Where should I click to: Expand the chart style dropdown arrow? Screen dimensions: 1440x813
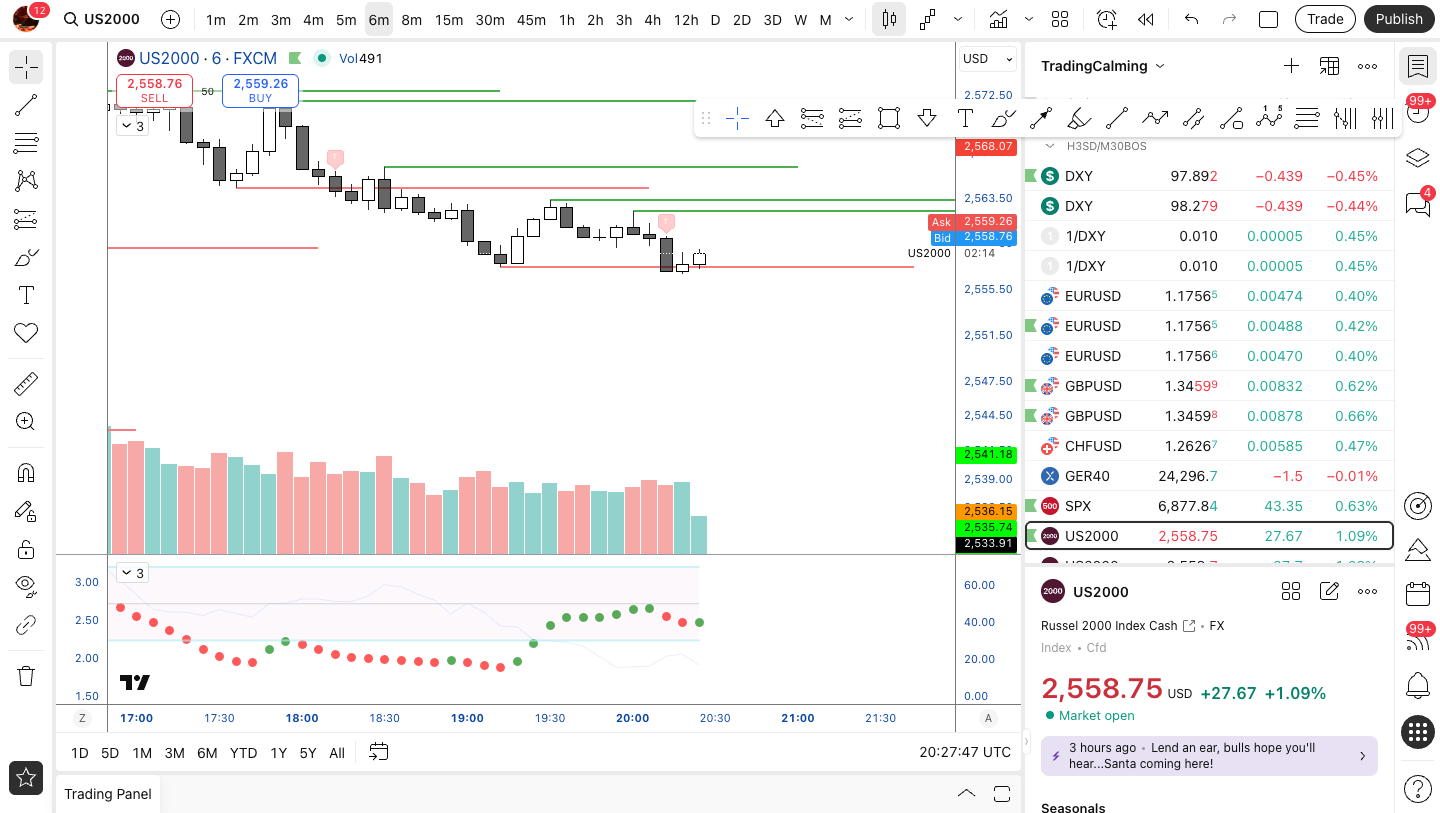coord(958,19)
